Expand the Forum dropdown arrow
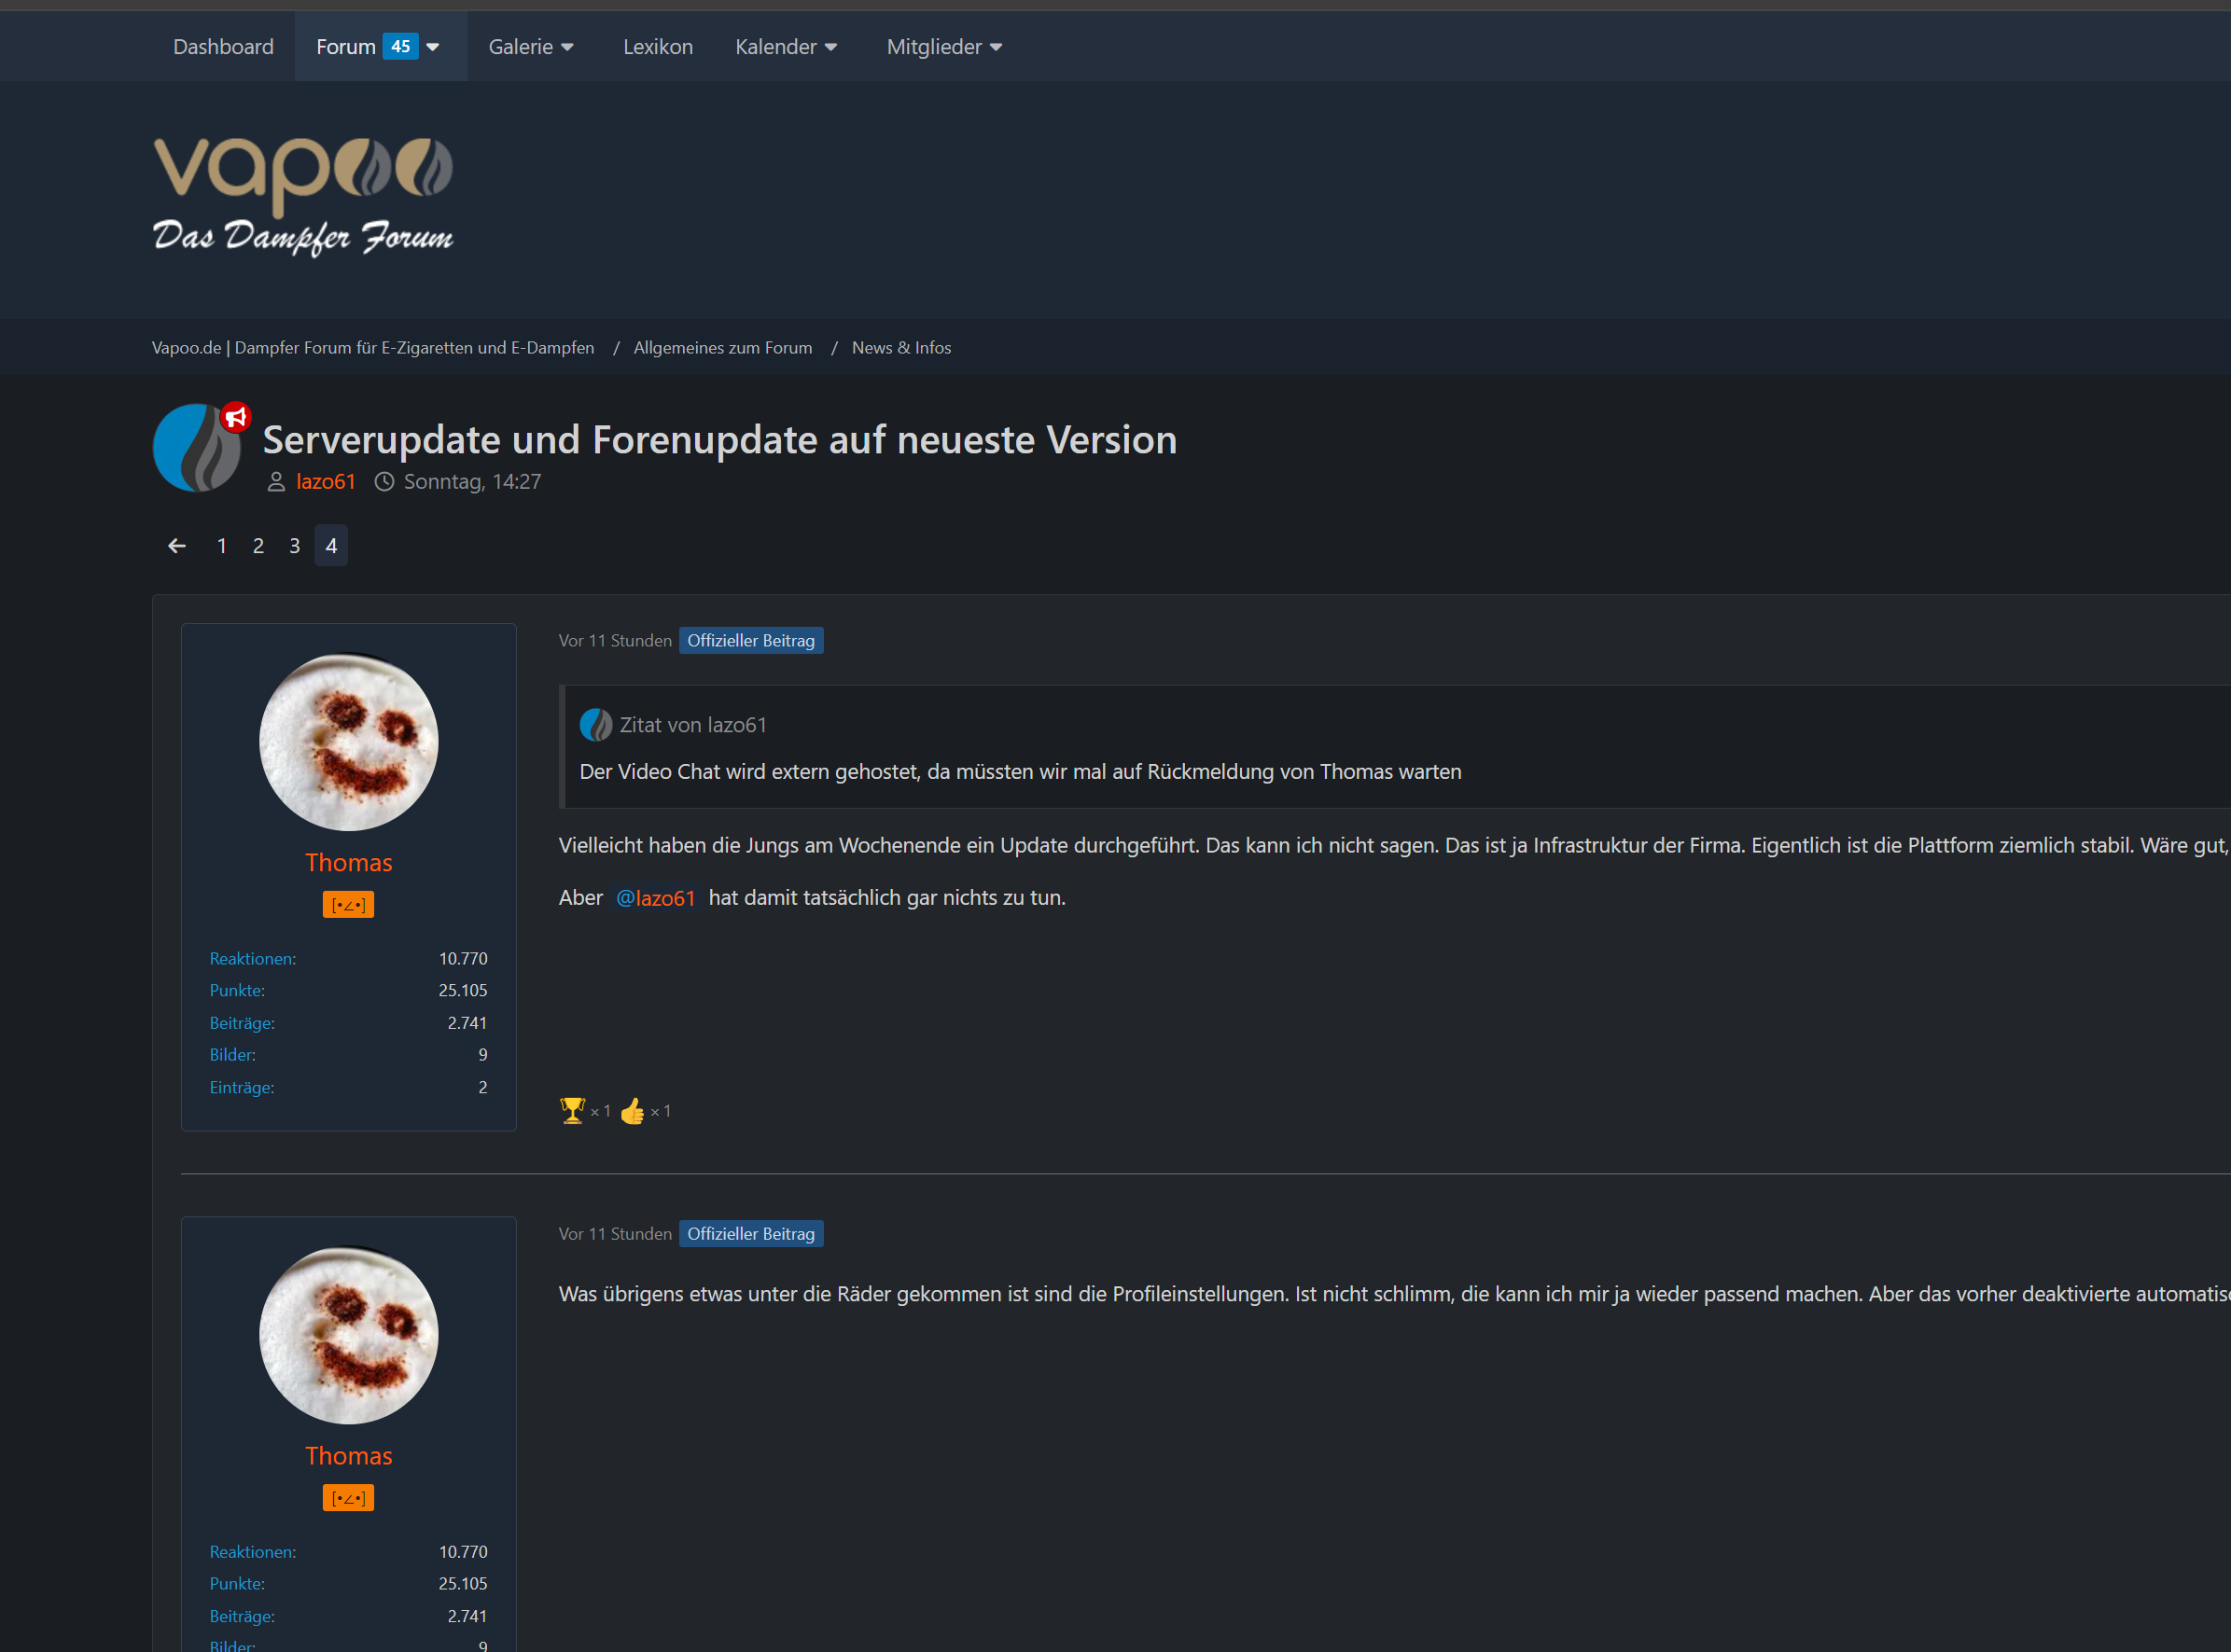The width and height of the screenshot is (2231, 1652). [433, 47]
